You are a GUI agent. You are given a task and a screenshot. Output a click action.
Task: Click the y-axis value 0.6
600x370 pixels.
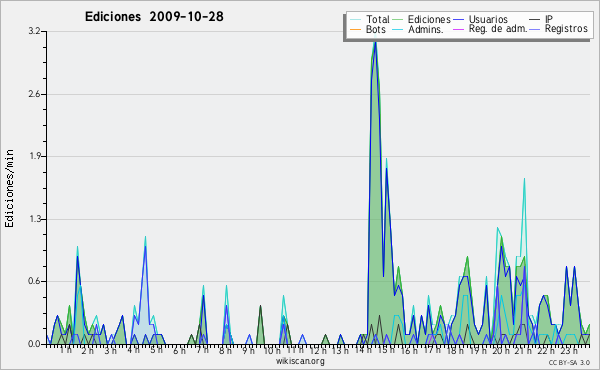coord(35,281)
